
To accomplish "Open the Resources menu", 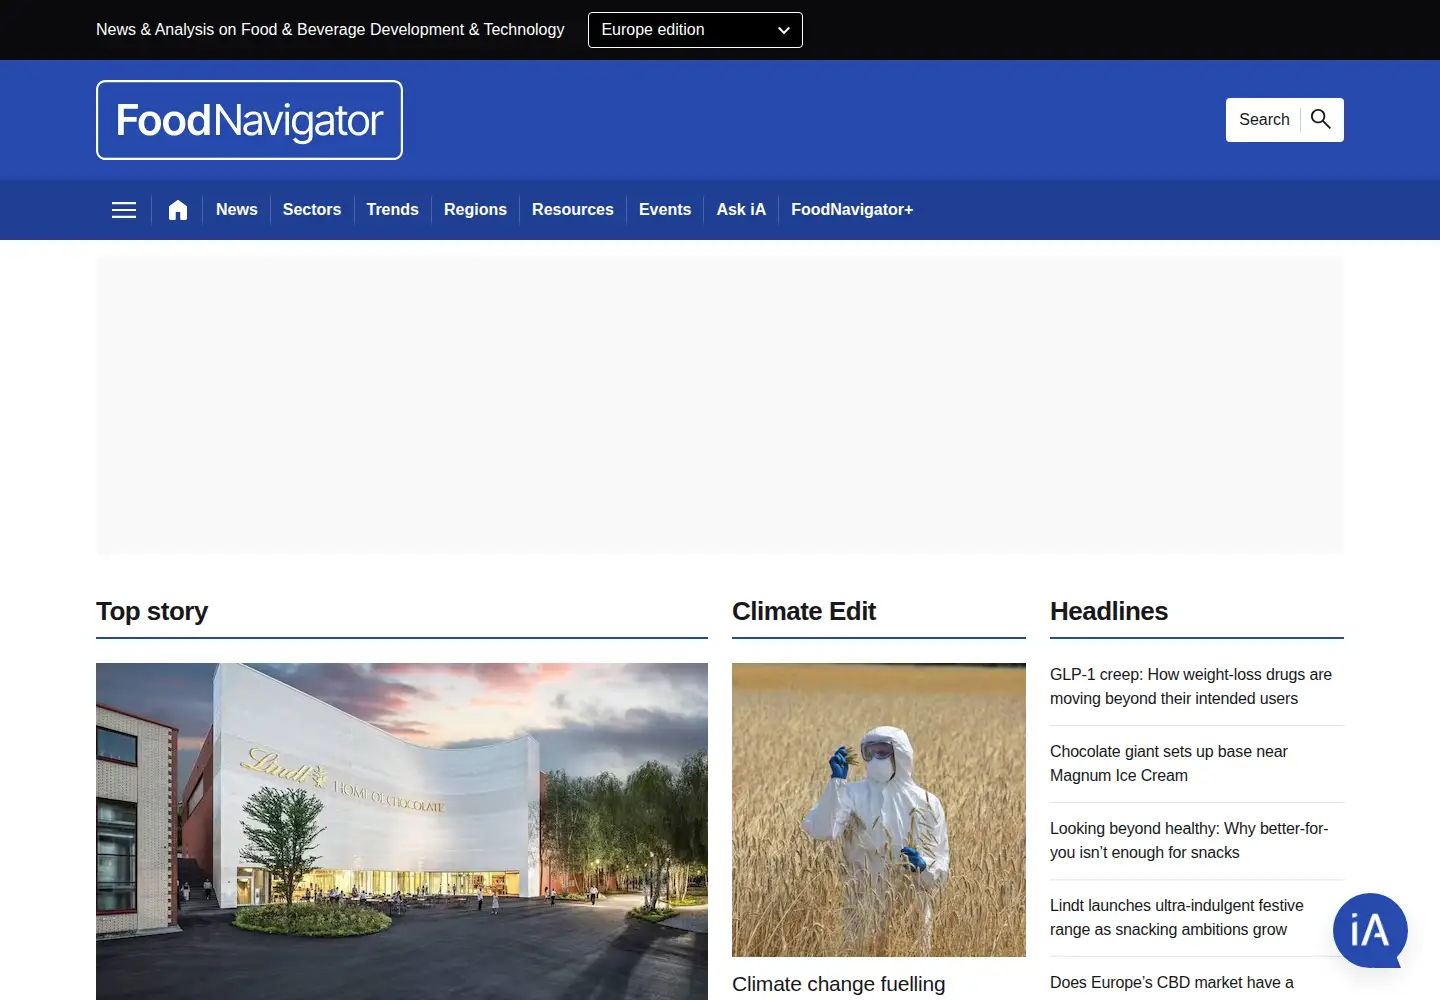I will point(573,210).
